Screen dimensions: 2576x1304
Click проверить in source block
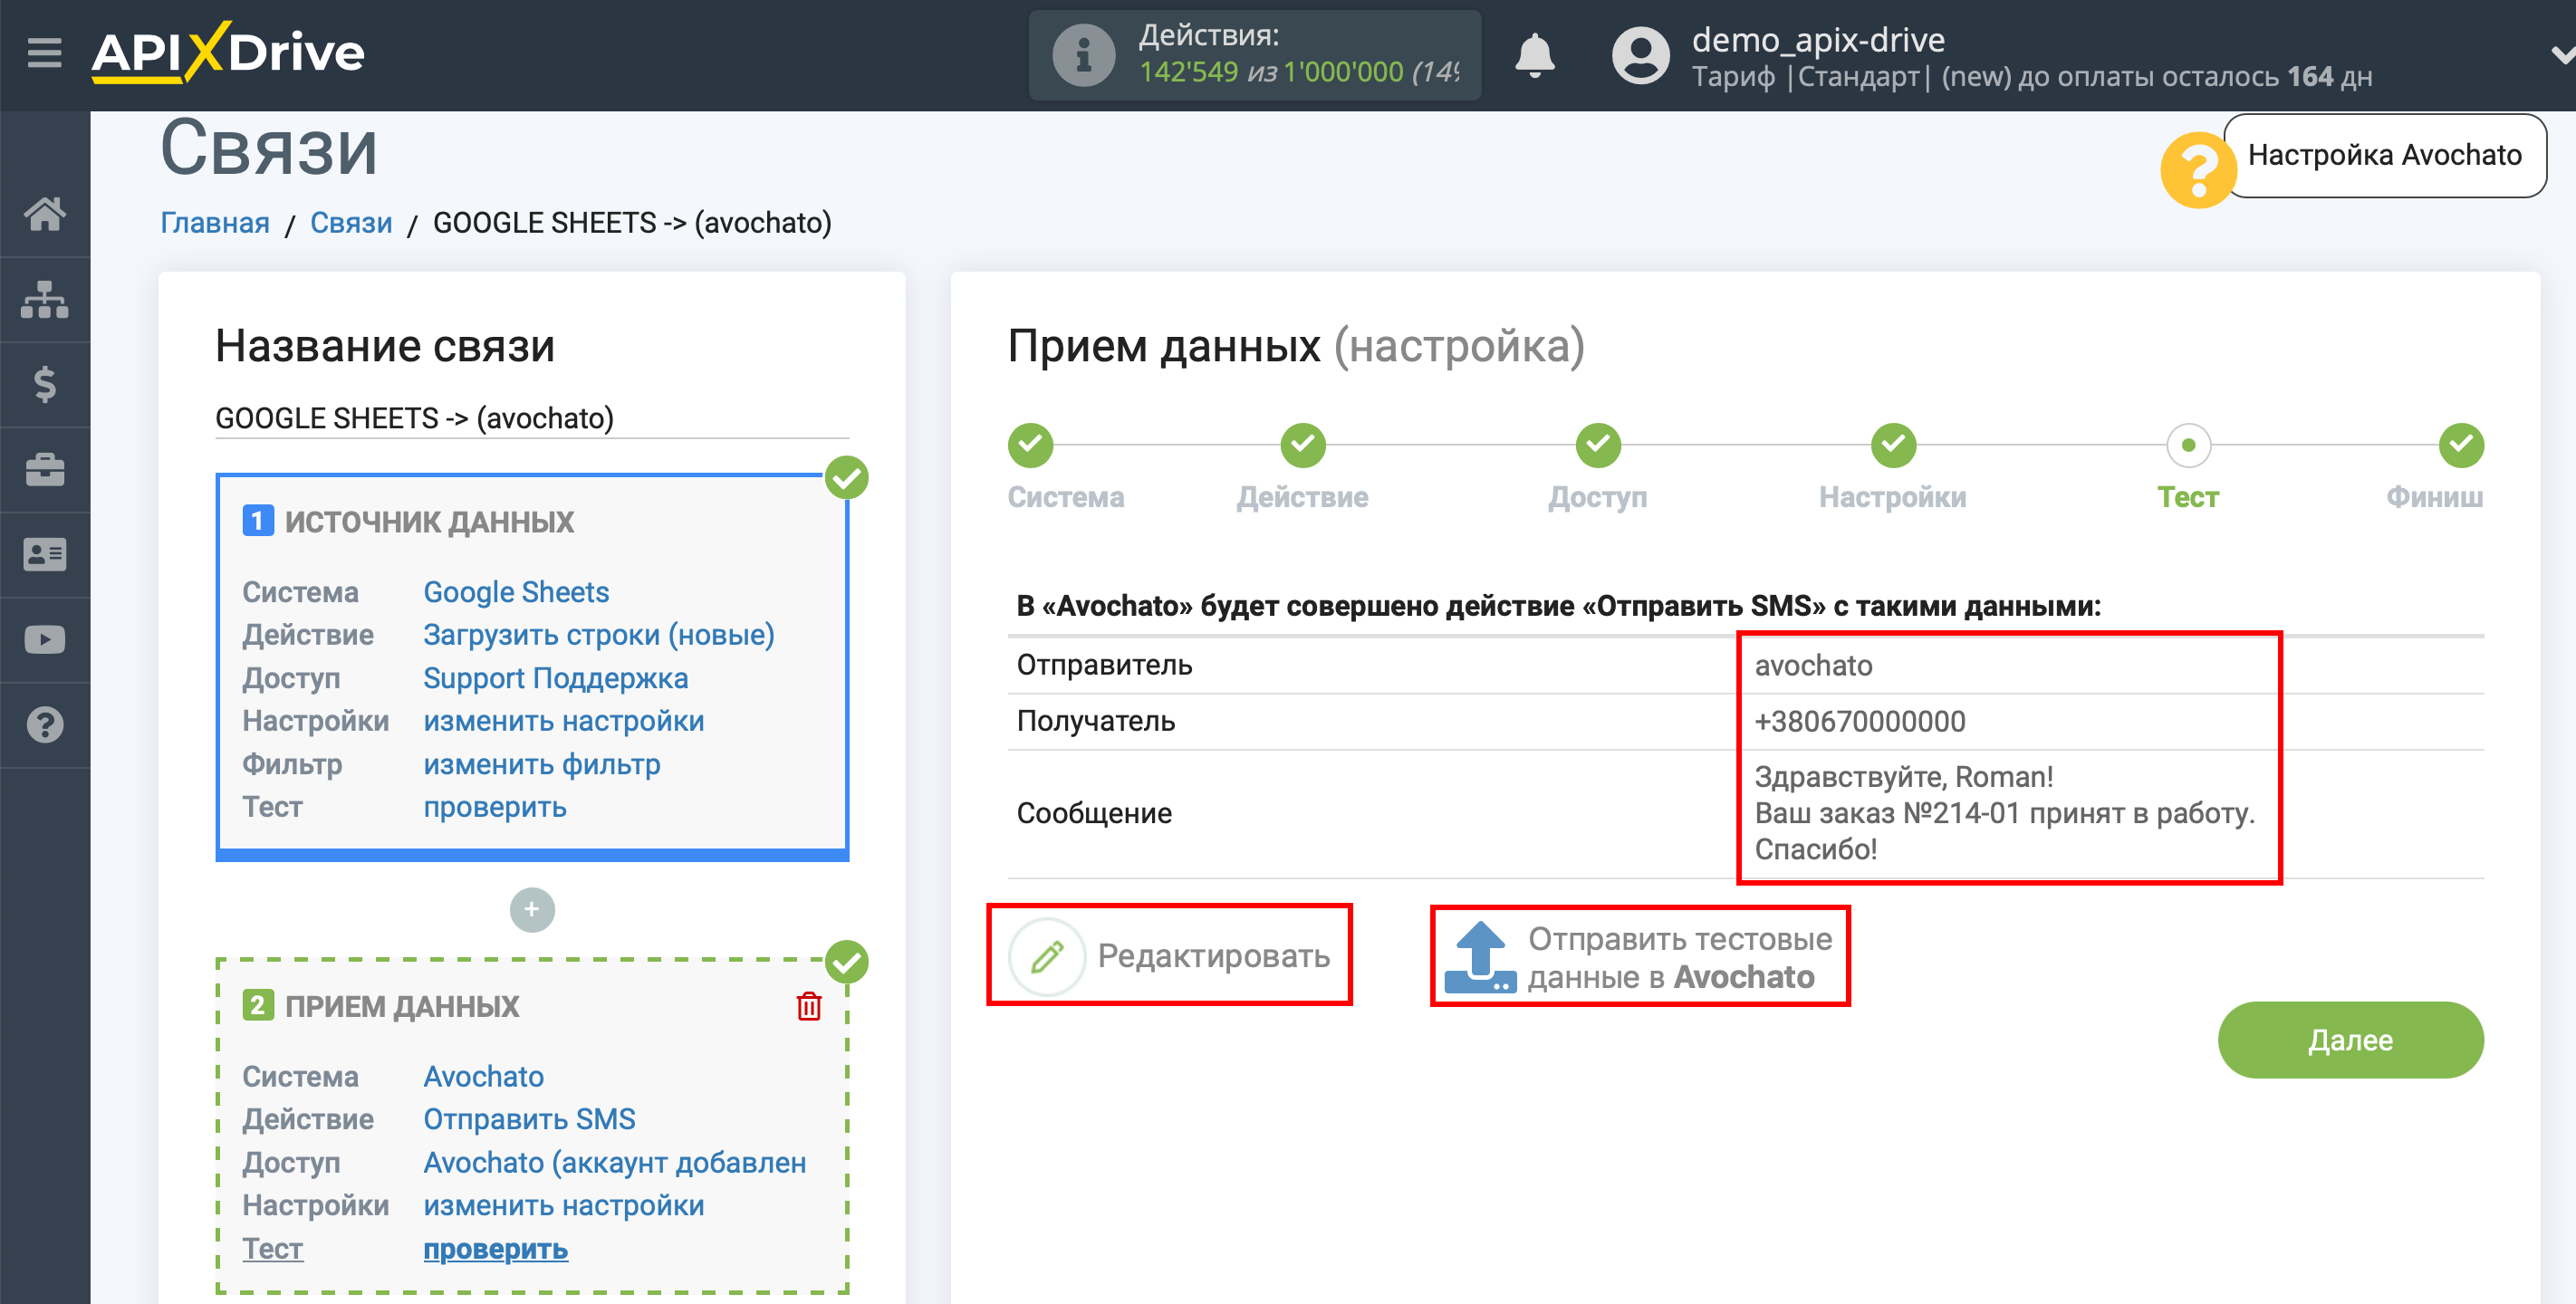(495, 807)
